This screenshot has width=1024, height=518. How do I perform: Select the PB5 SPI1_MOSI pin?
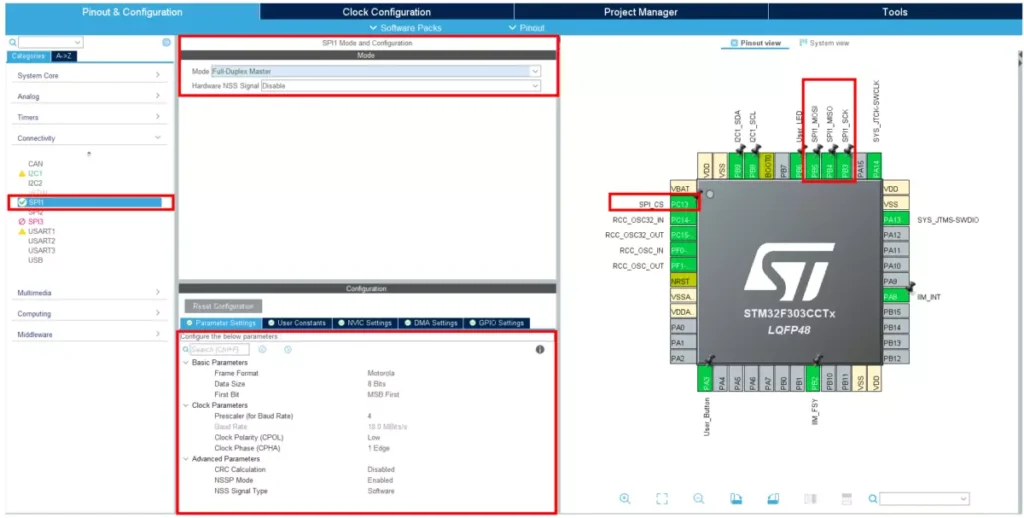tap(814, 166)
